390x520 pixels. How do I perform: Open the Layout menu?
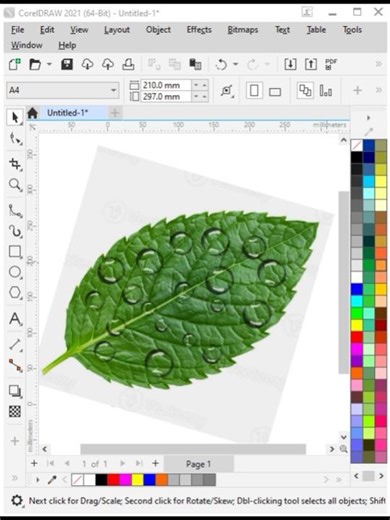(x=117, y=30)
